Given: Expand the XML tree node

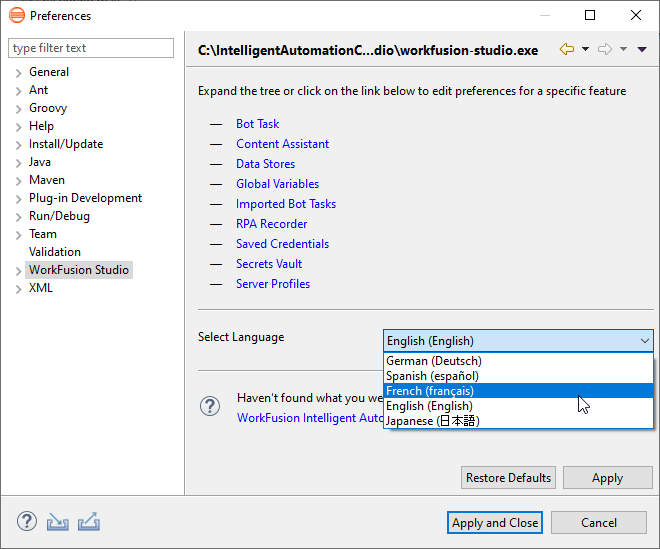Looking at the screenshot, I should 18,289.
